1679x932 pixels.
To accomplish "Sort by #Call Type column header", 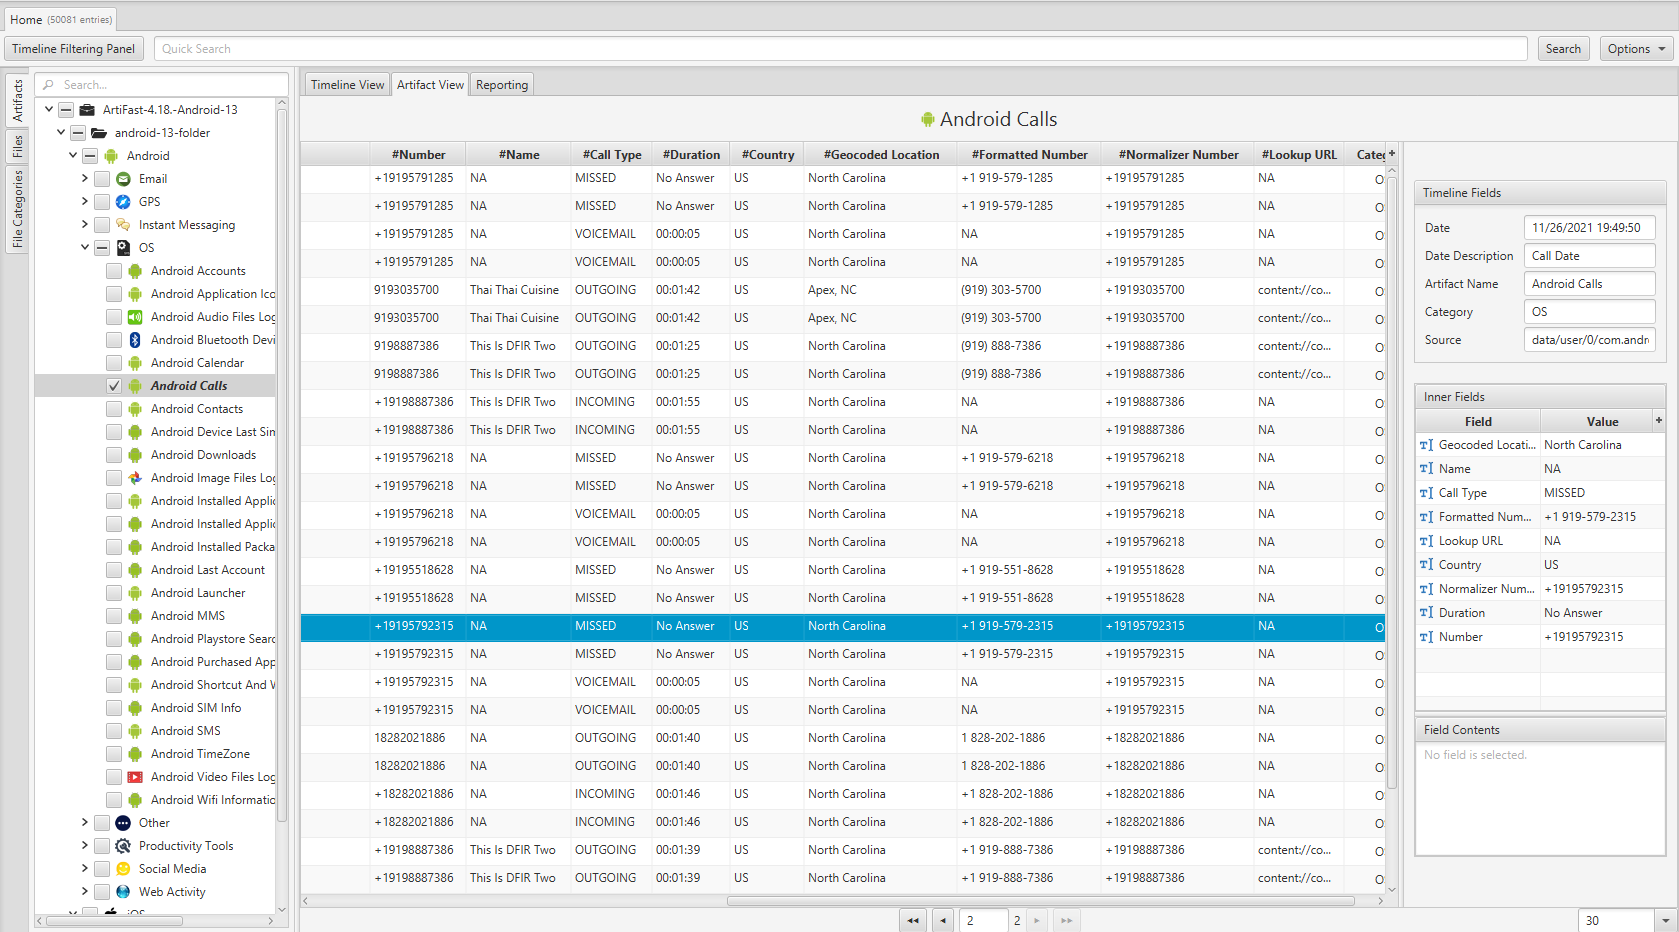I will (x=611, y=155).
